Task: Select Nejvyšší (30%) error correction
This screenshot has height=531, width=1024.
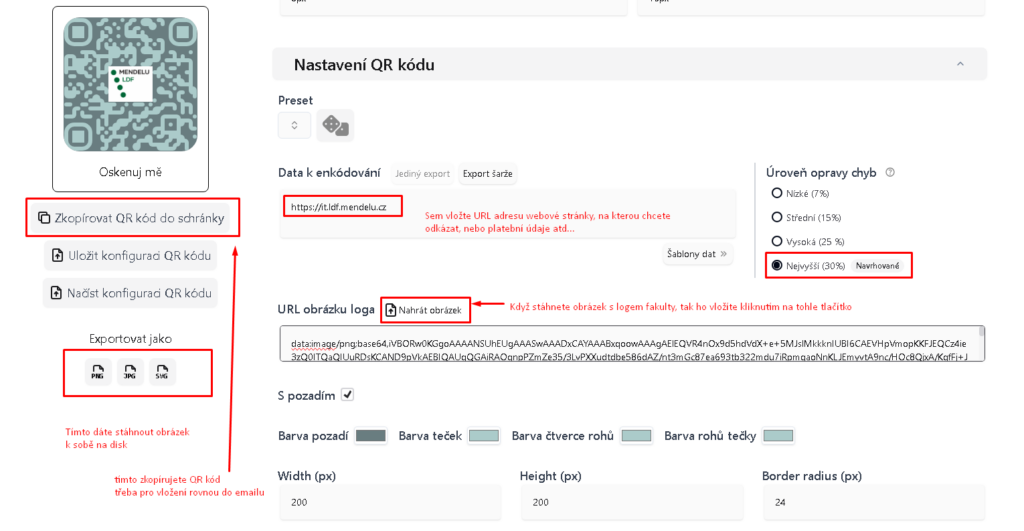Action: point(776,265)
